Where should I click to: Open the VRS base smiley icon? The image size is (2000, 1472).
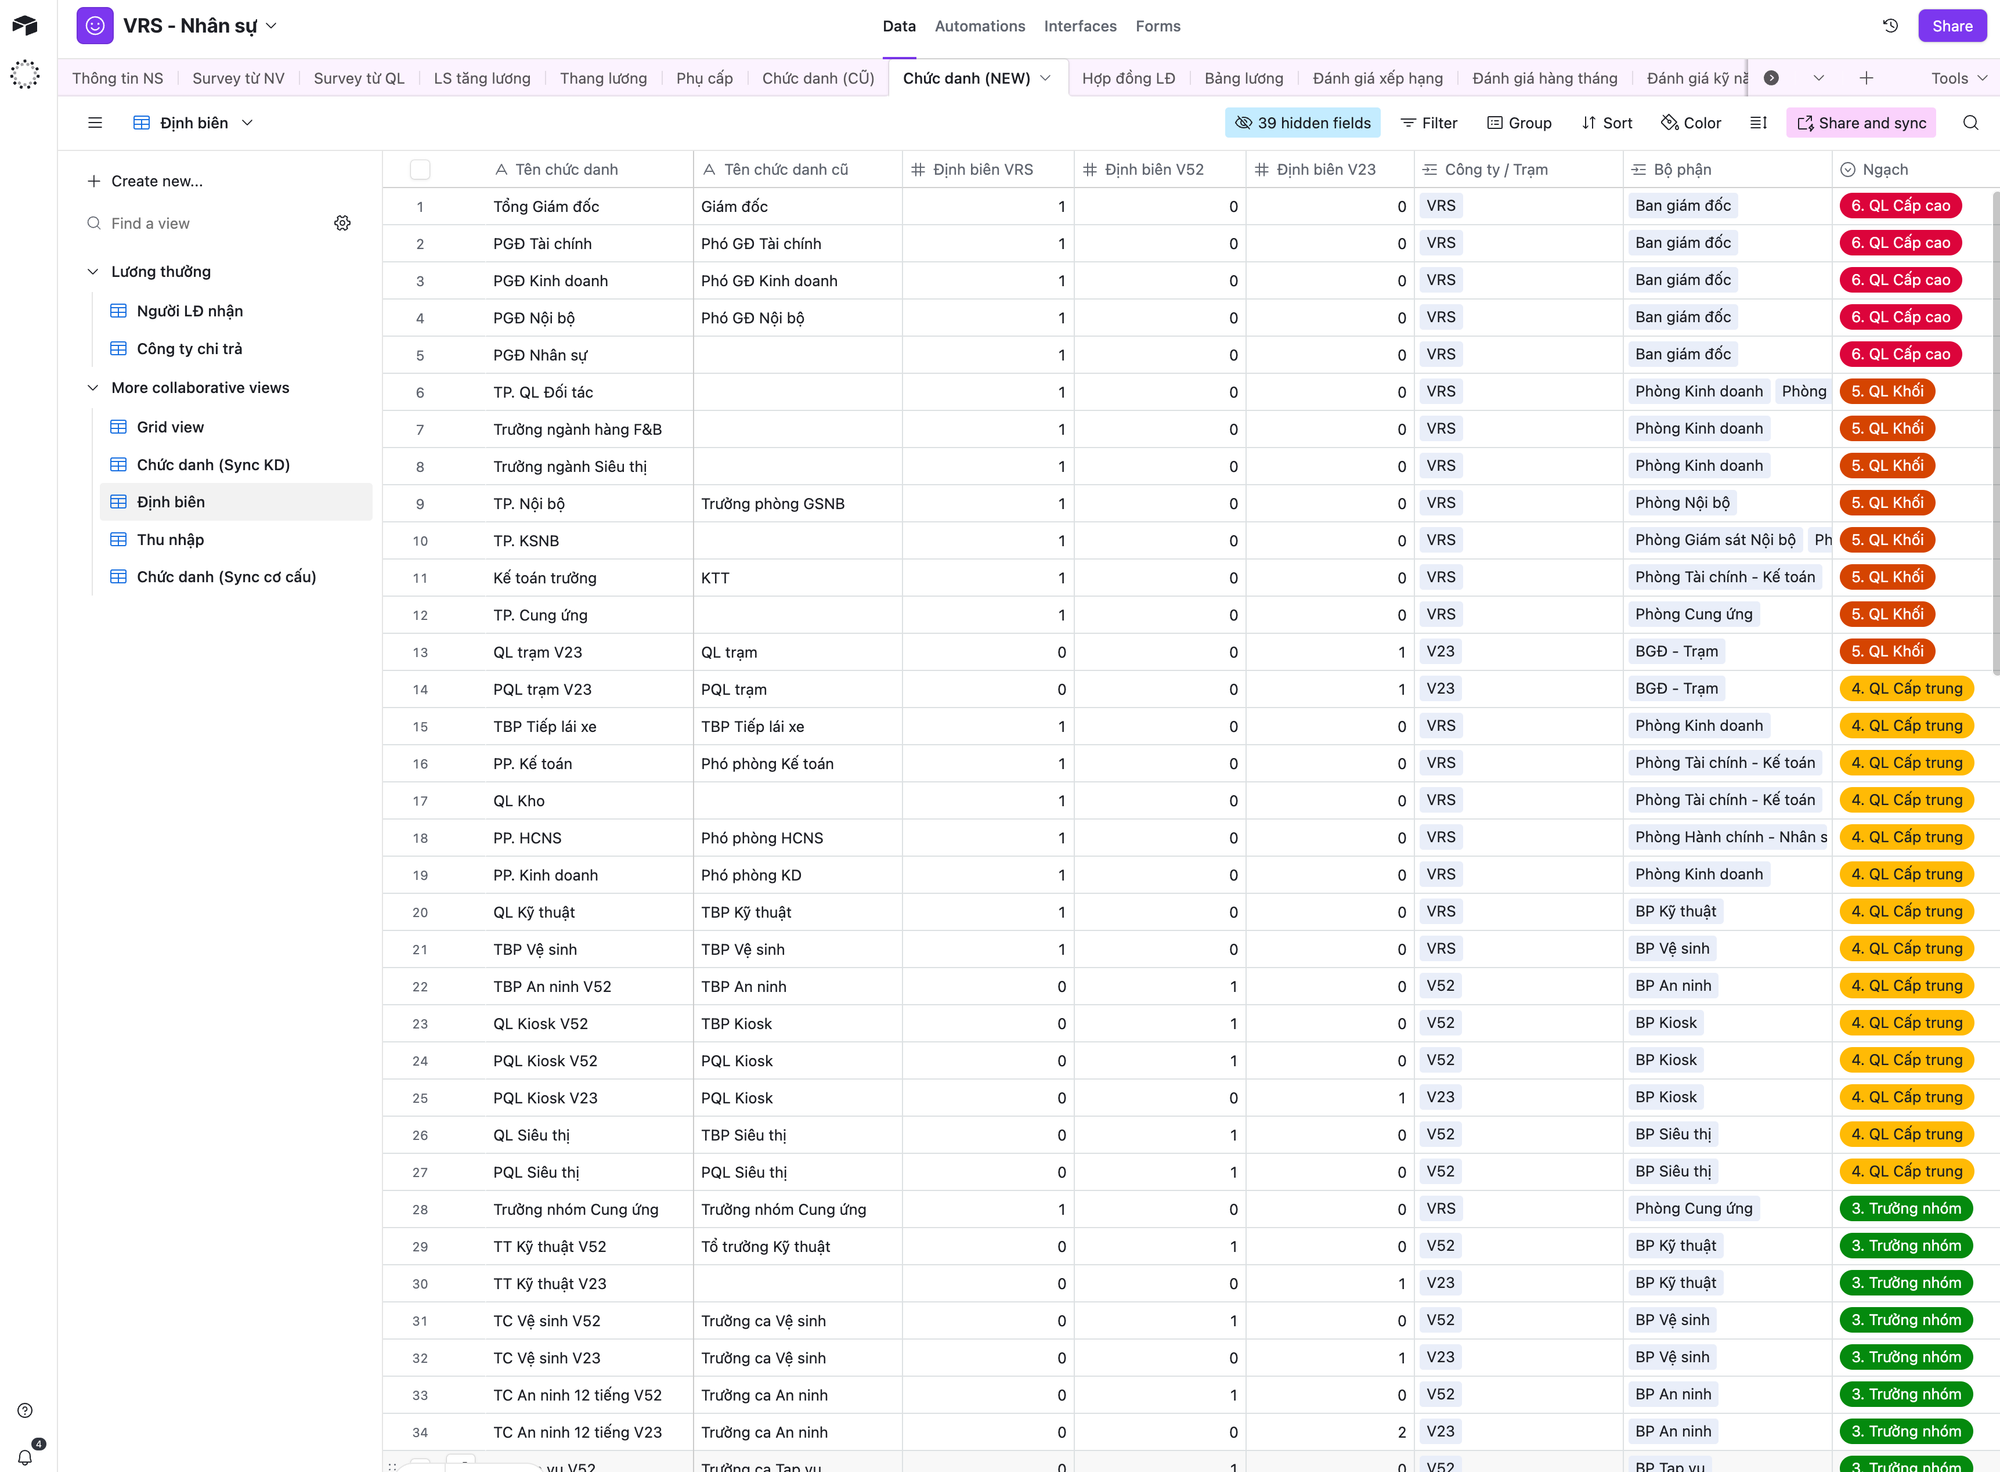tap(95, 26)
